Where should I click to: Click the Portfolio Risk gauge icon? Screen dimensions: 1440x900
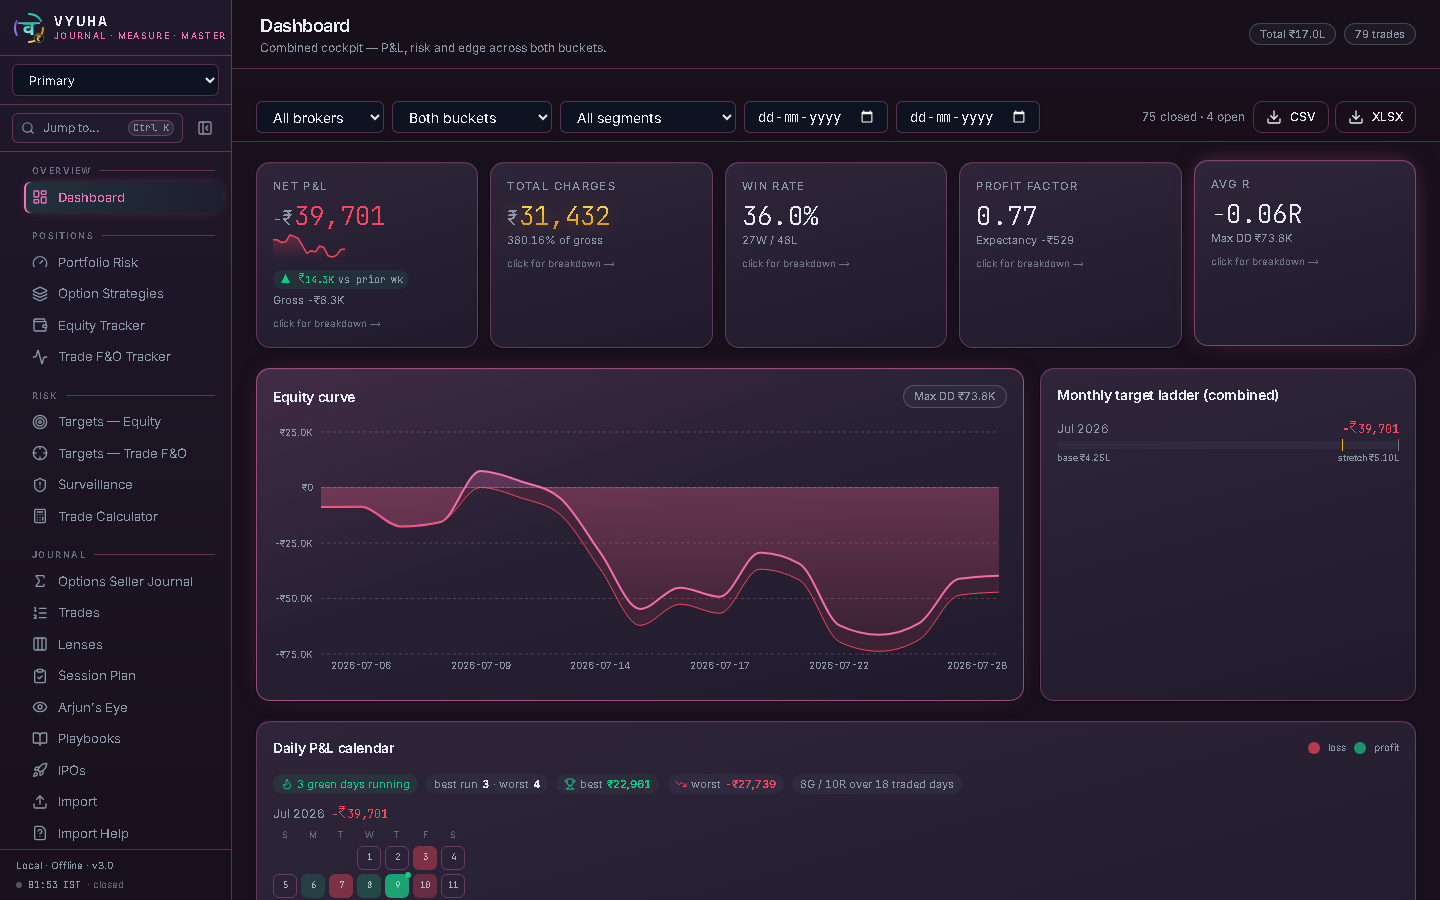(40, 262)
